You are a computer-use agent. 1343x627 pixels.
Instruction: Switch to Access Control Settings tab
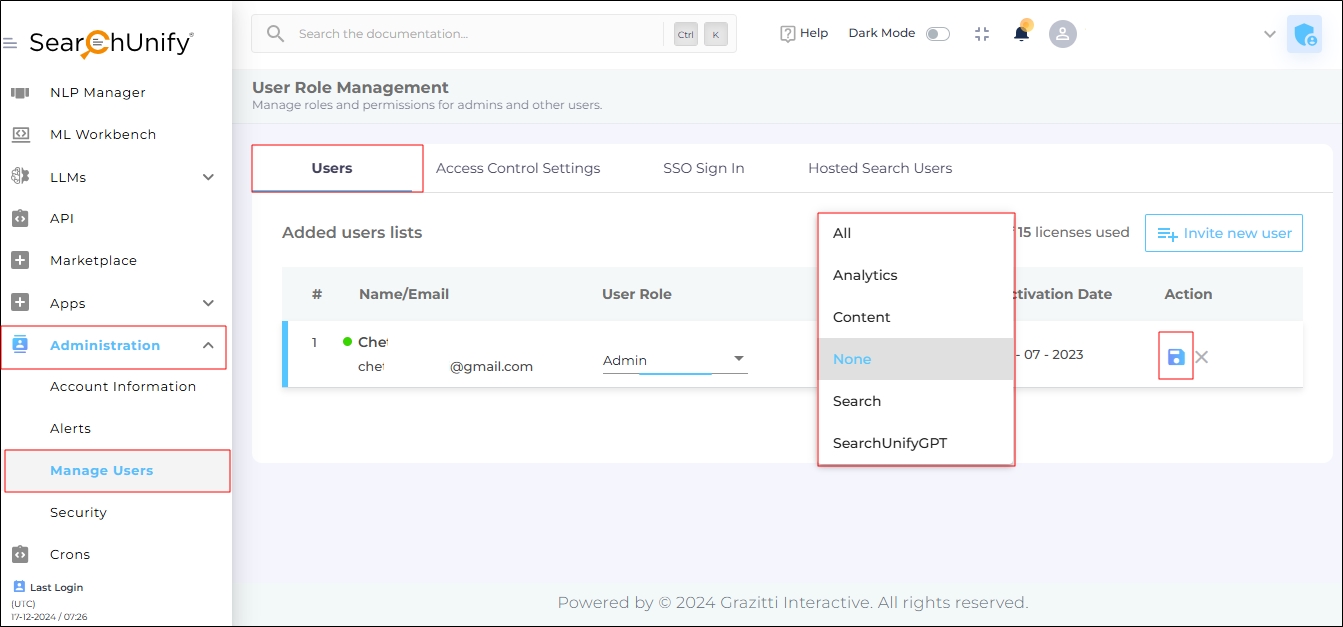(518, 168)
